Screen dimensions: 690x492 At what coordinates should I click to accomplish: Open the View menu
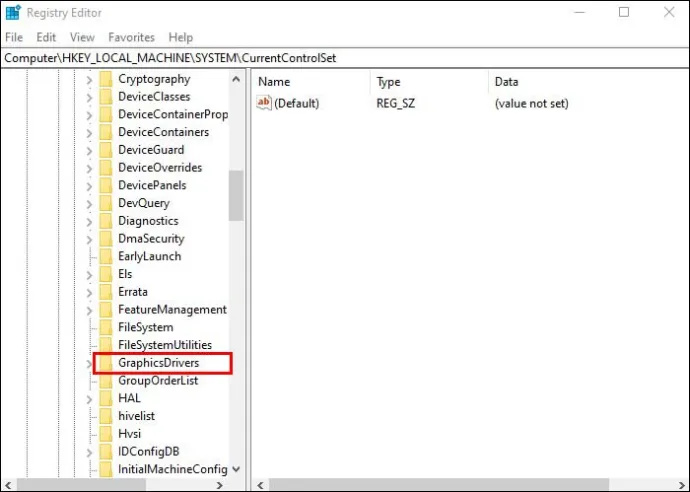pos(82,37)
